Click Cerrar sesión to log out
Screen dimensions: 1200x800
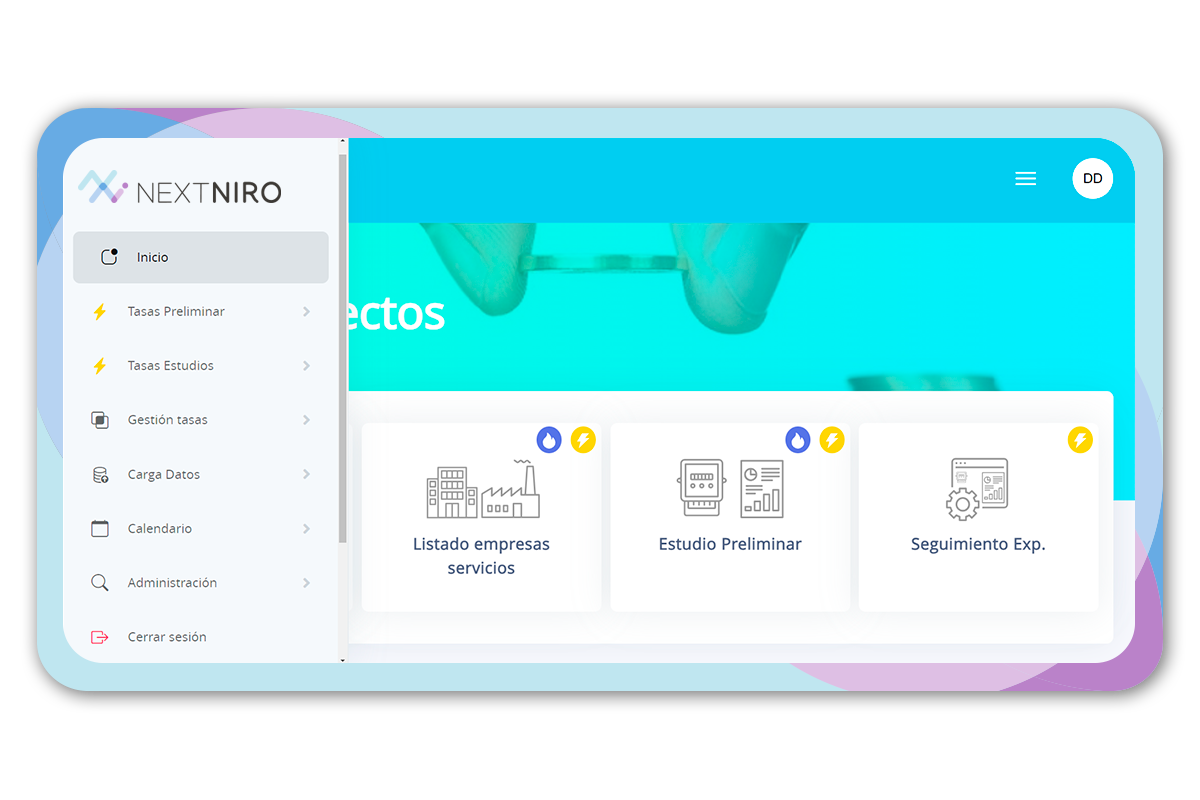click(200, 637)
